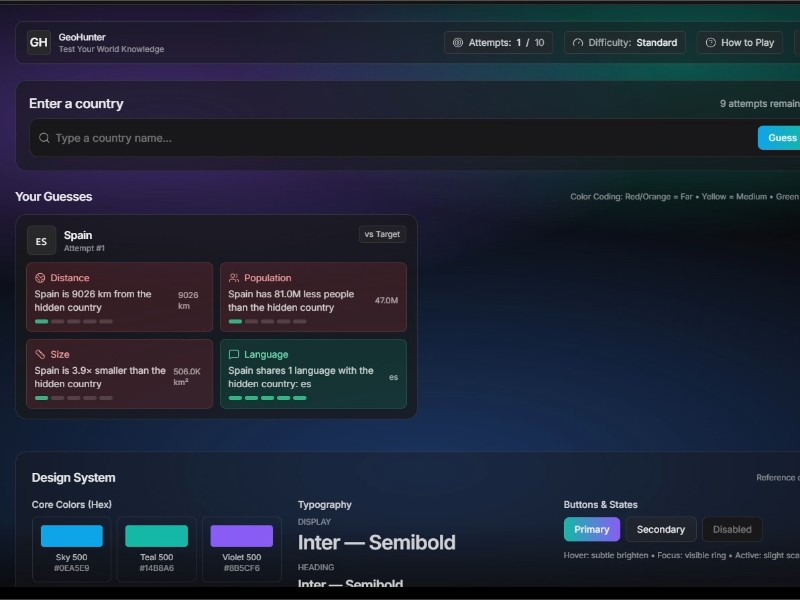Select the Sky 500 color swatch

tap(72, 536)
